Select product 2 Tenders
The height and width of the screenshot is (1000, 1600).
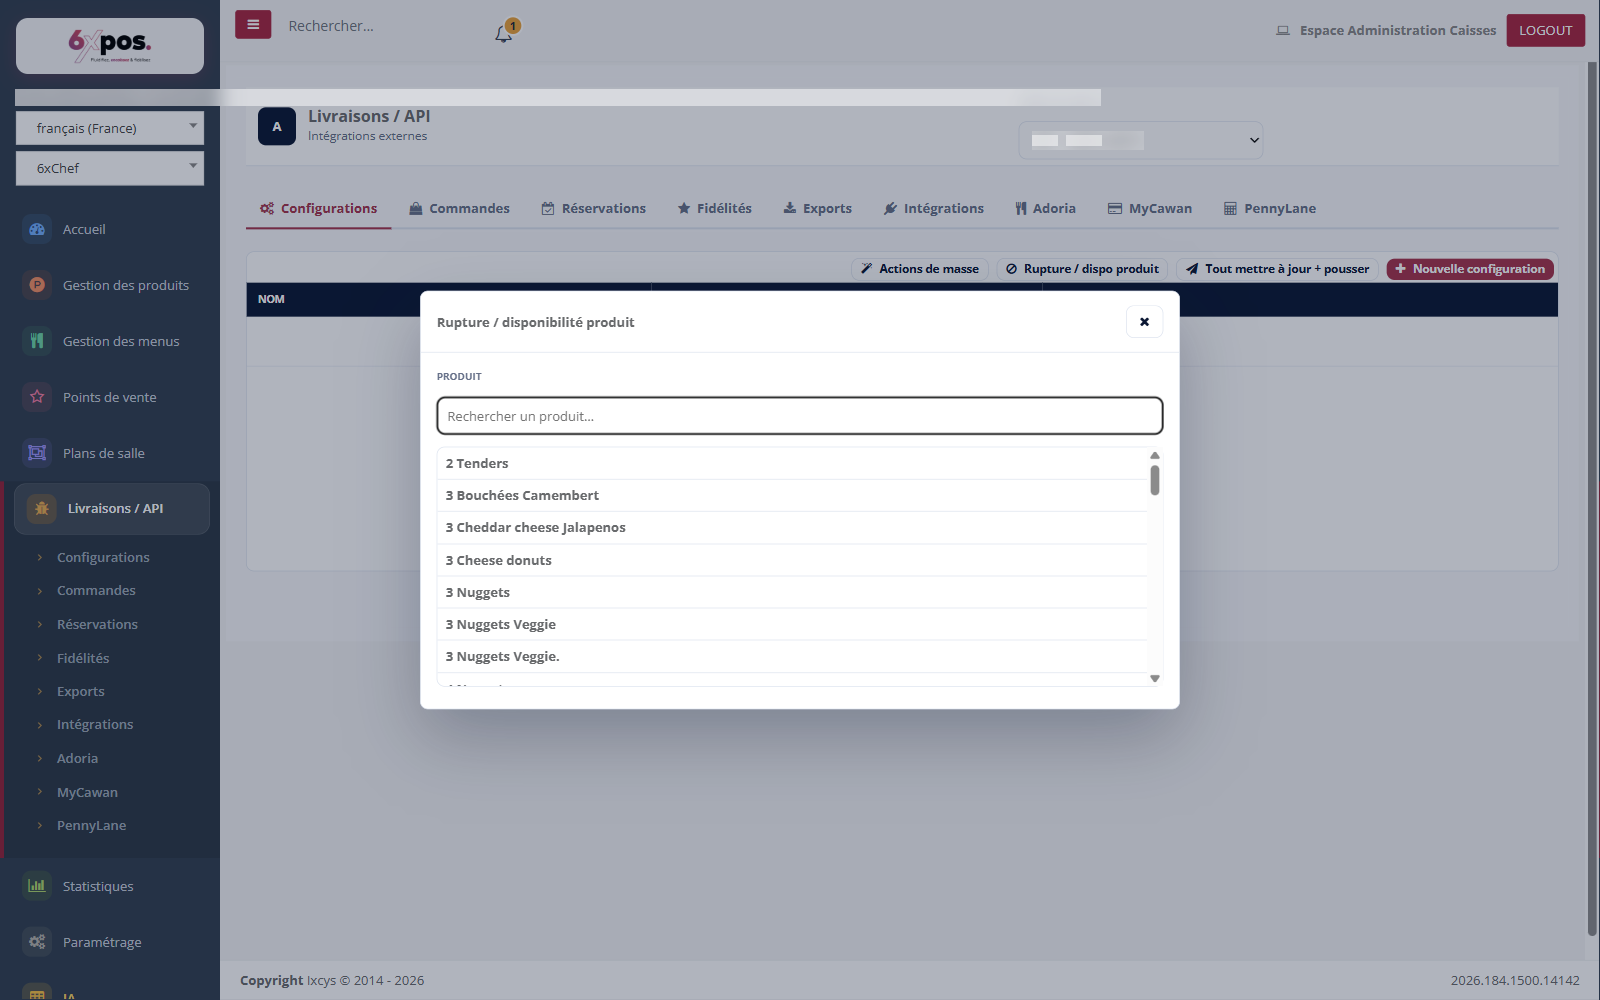(x=792, y=464)
